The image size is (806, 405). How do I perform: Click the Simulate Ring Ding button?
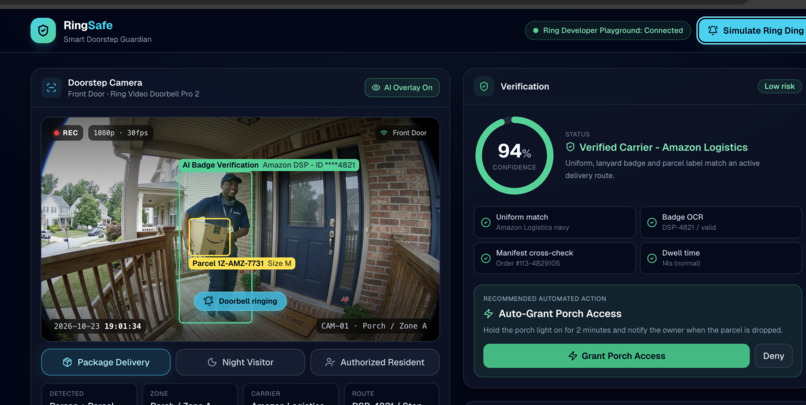click(753, 30)
